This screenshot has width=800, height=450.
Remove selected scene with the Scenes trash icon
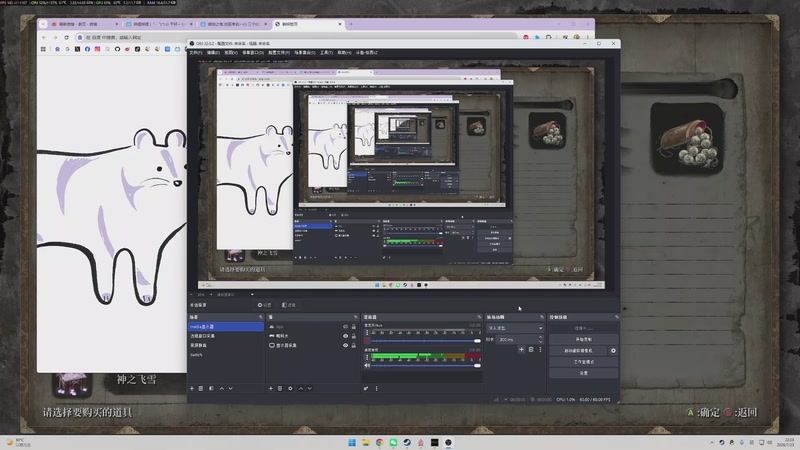coord(201,388)
